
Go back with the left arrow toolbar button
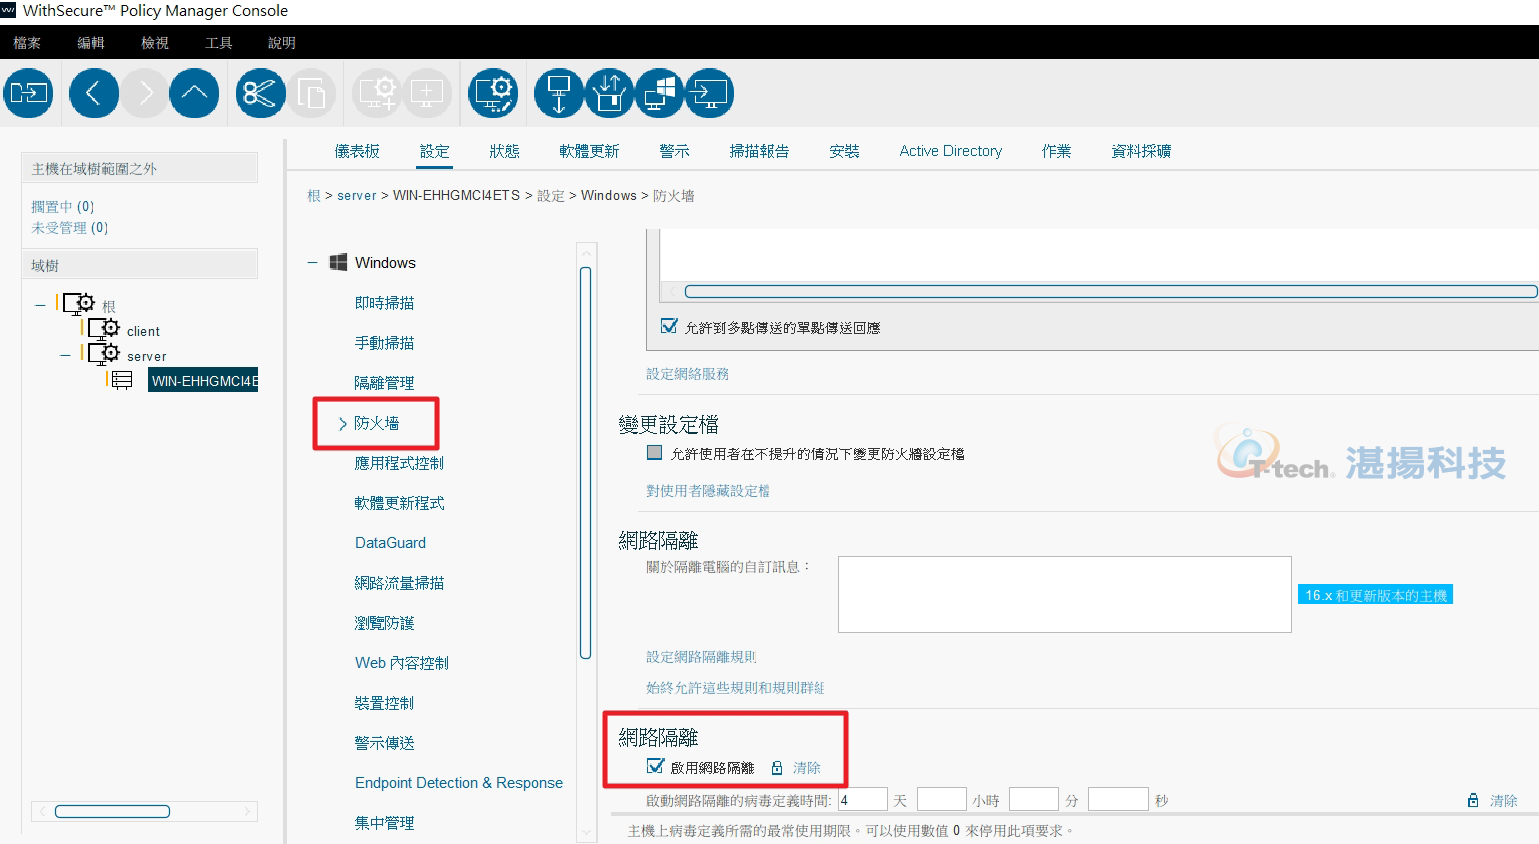pos(94,93)
